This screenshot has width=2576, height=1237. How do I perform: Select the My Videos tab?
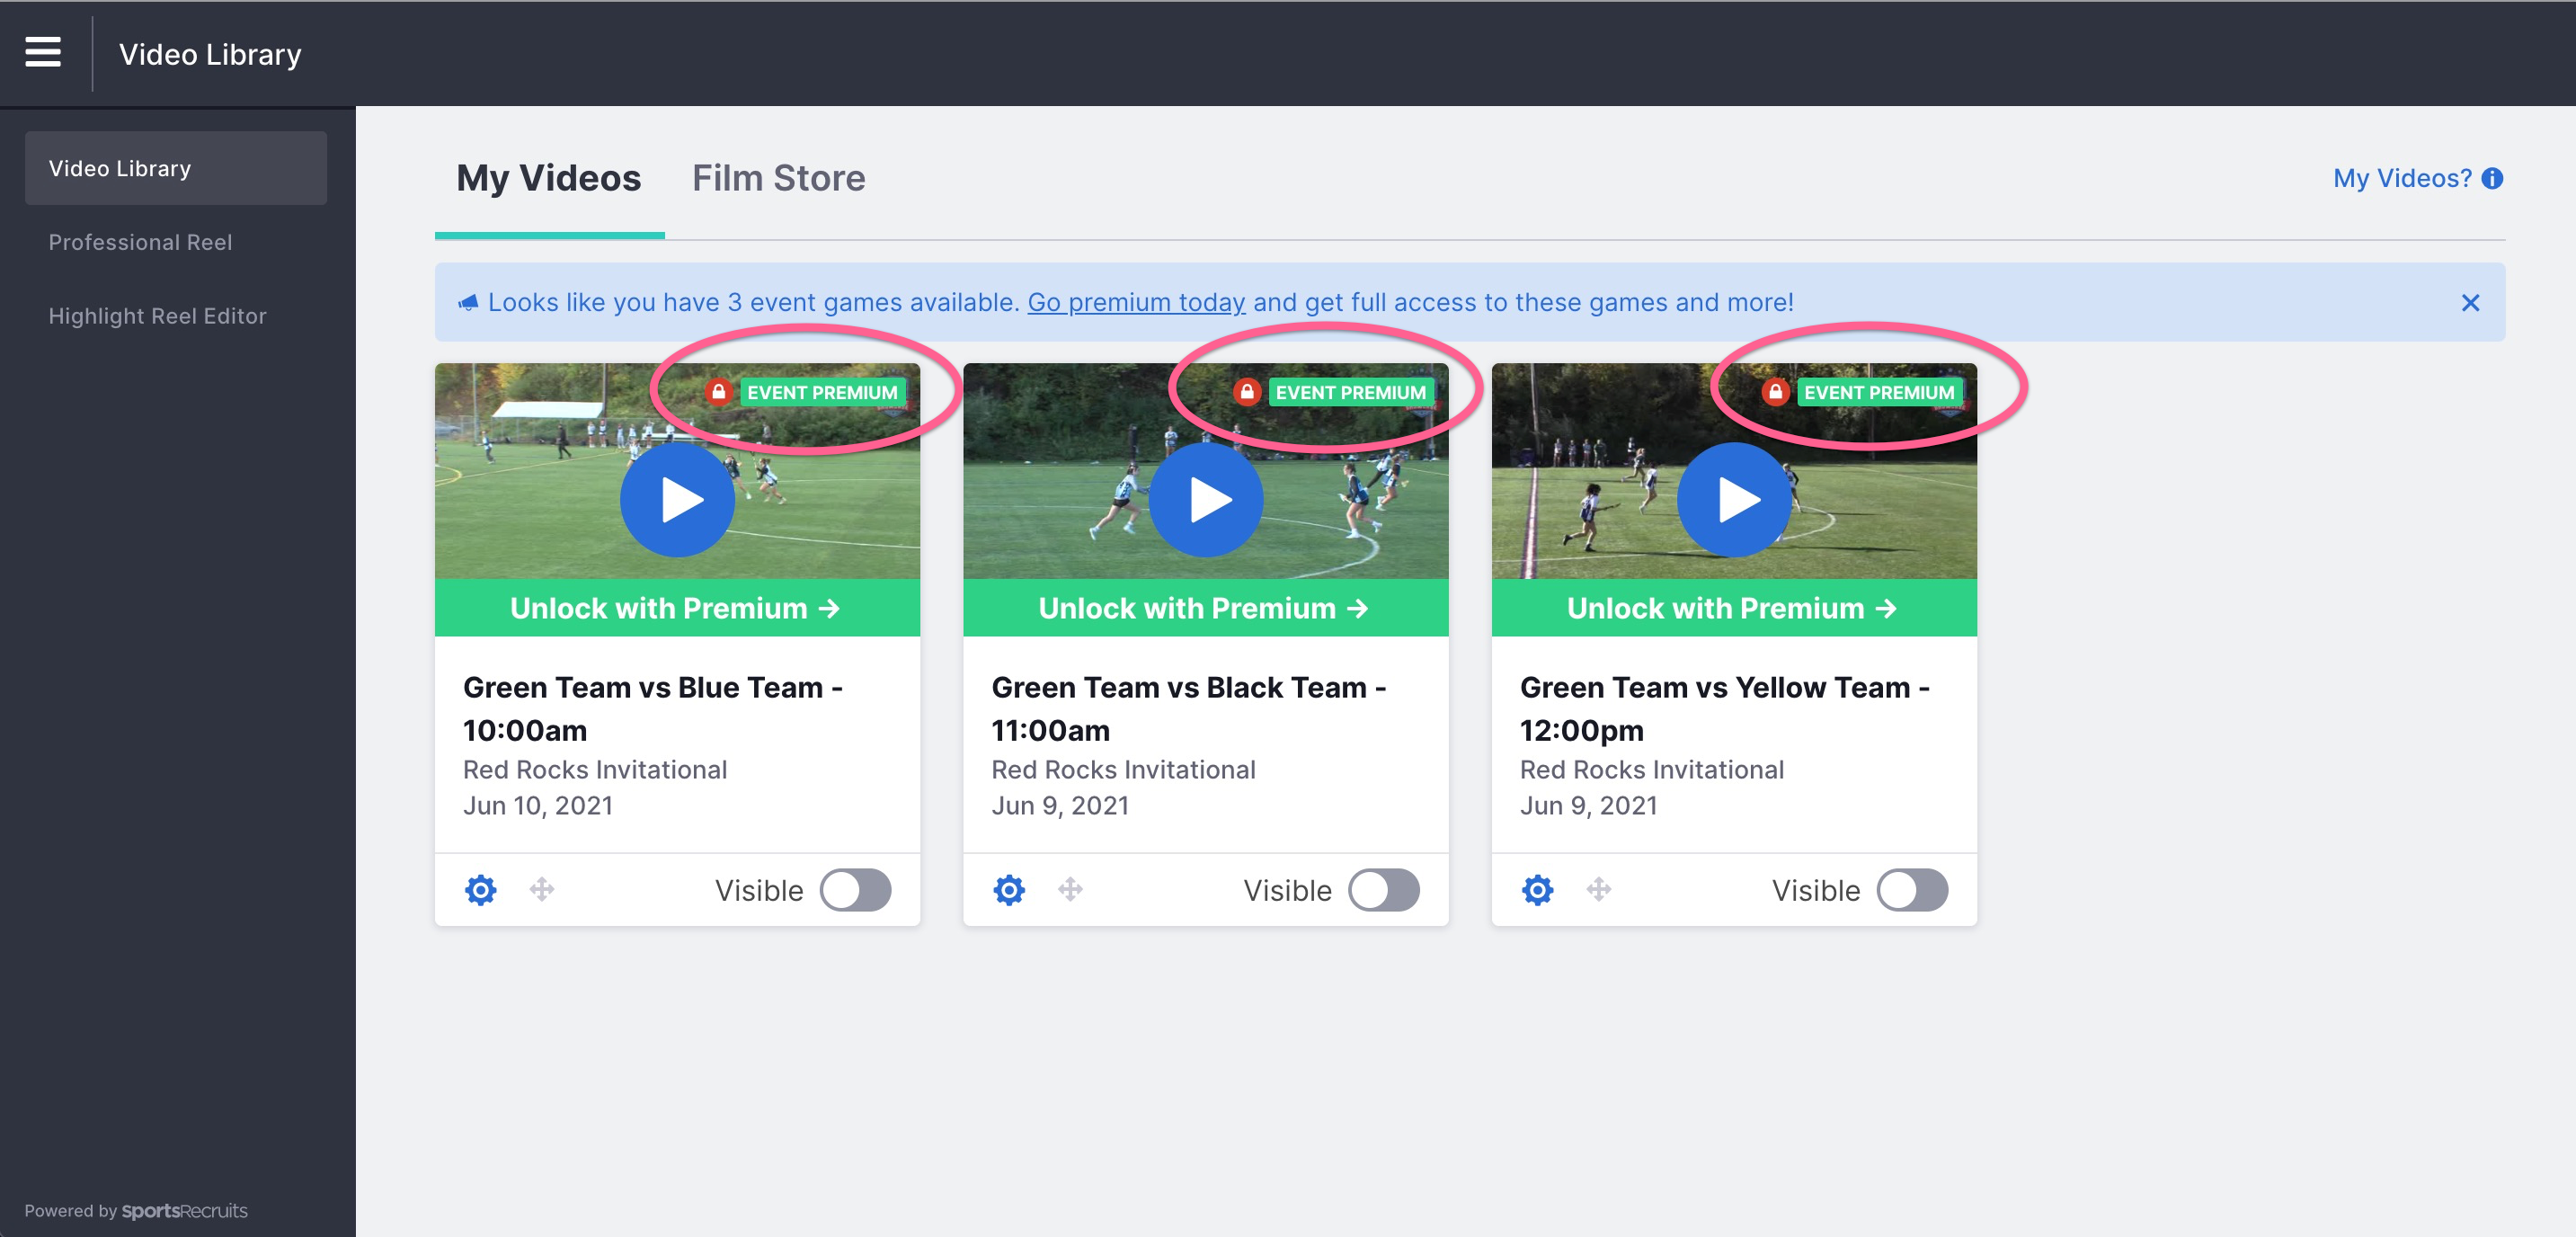(549, 178)
